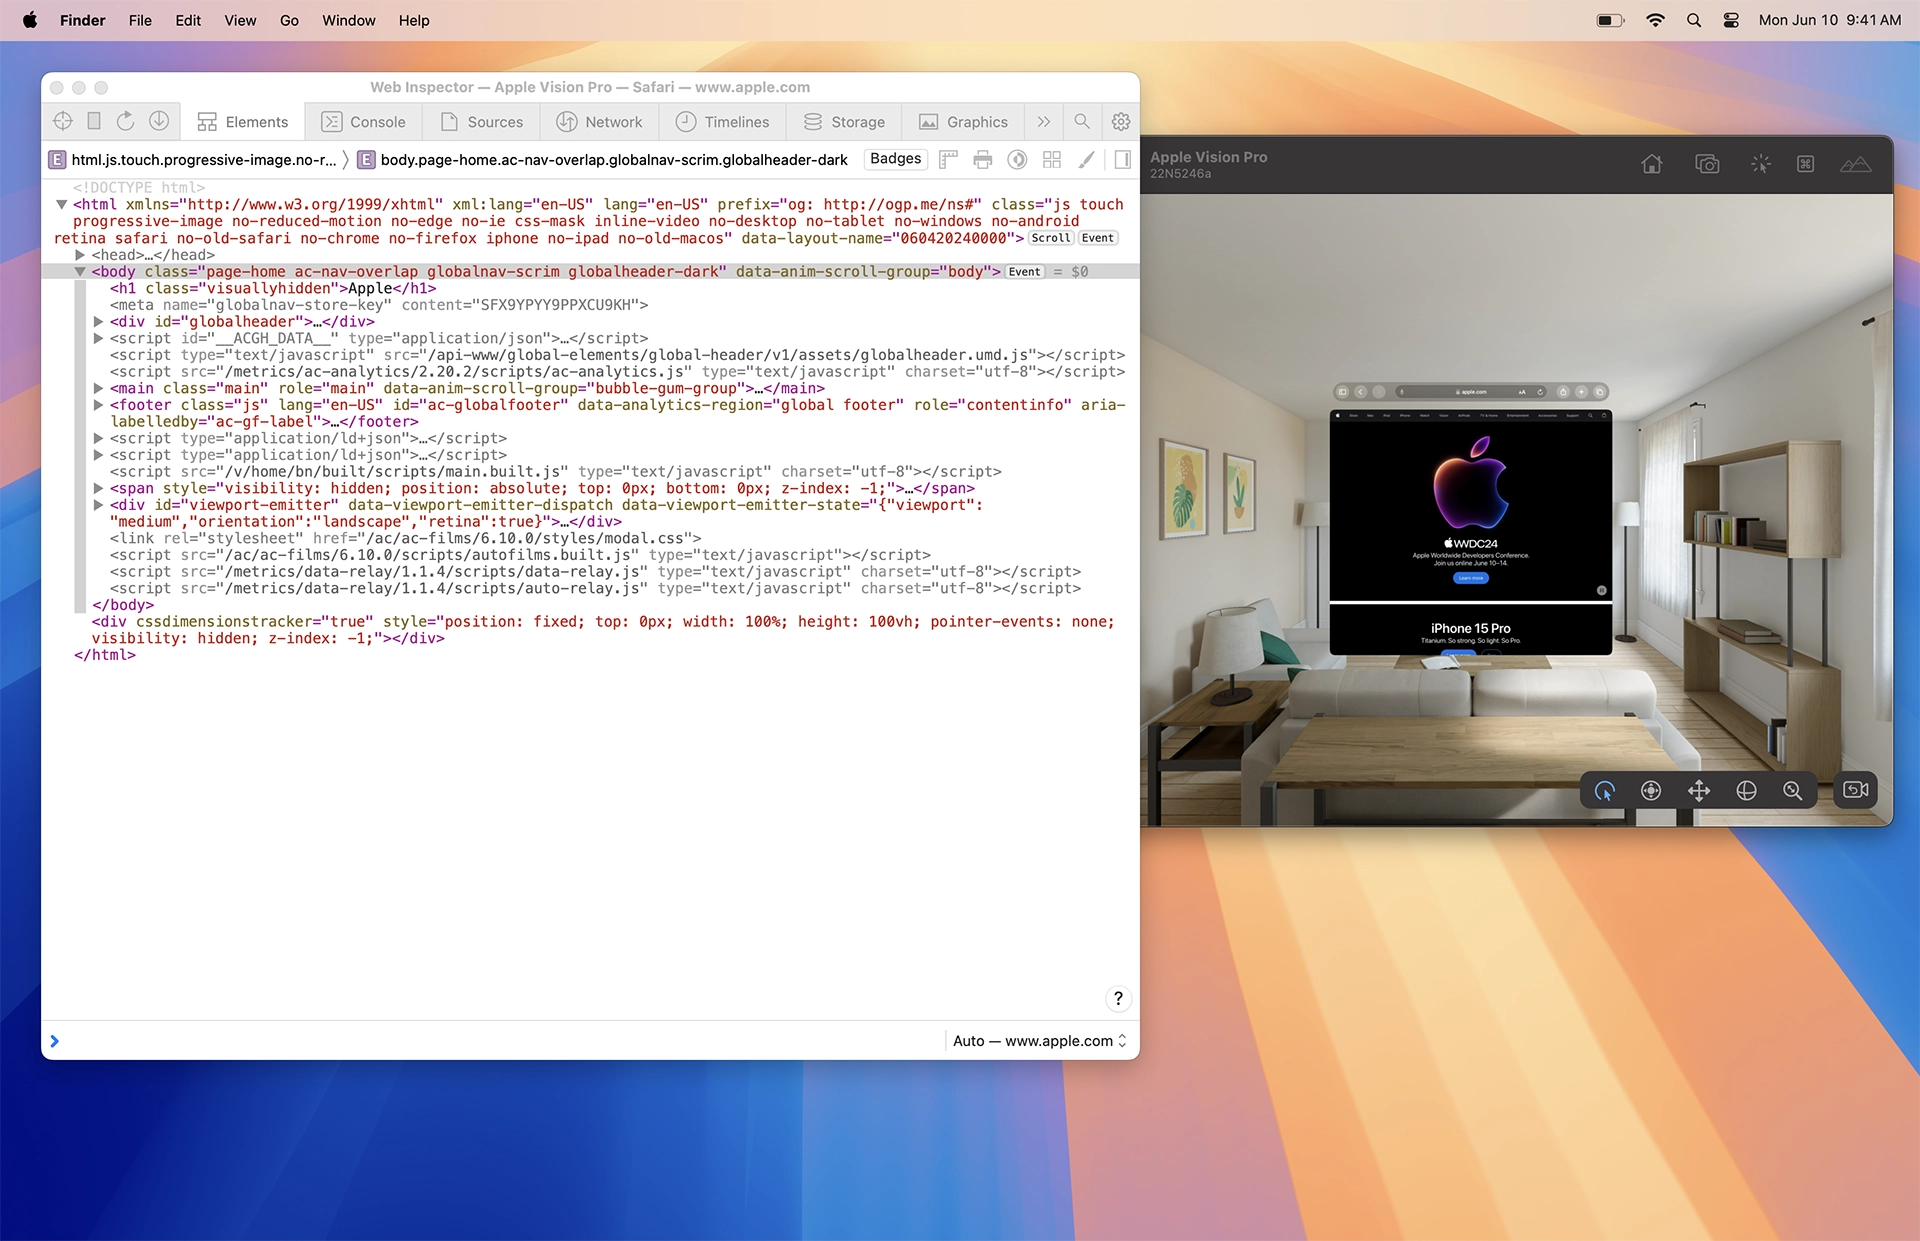Select html breadcrumb in DOM path bar
The image size is (1920, 1241).
pos(194,159)
